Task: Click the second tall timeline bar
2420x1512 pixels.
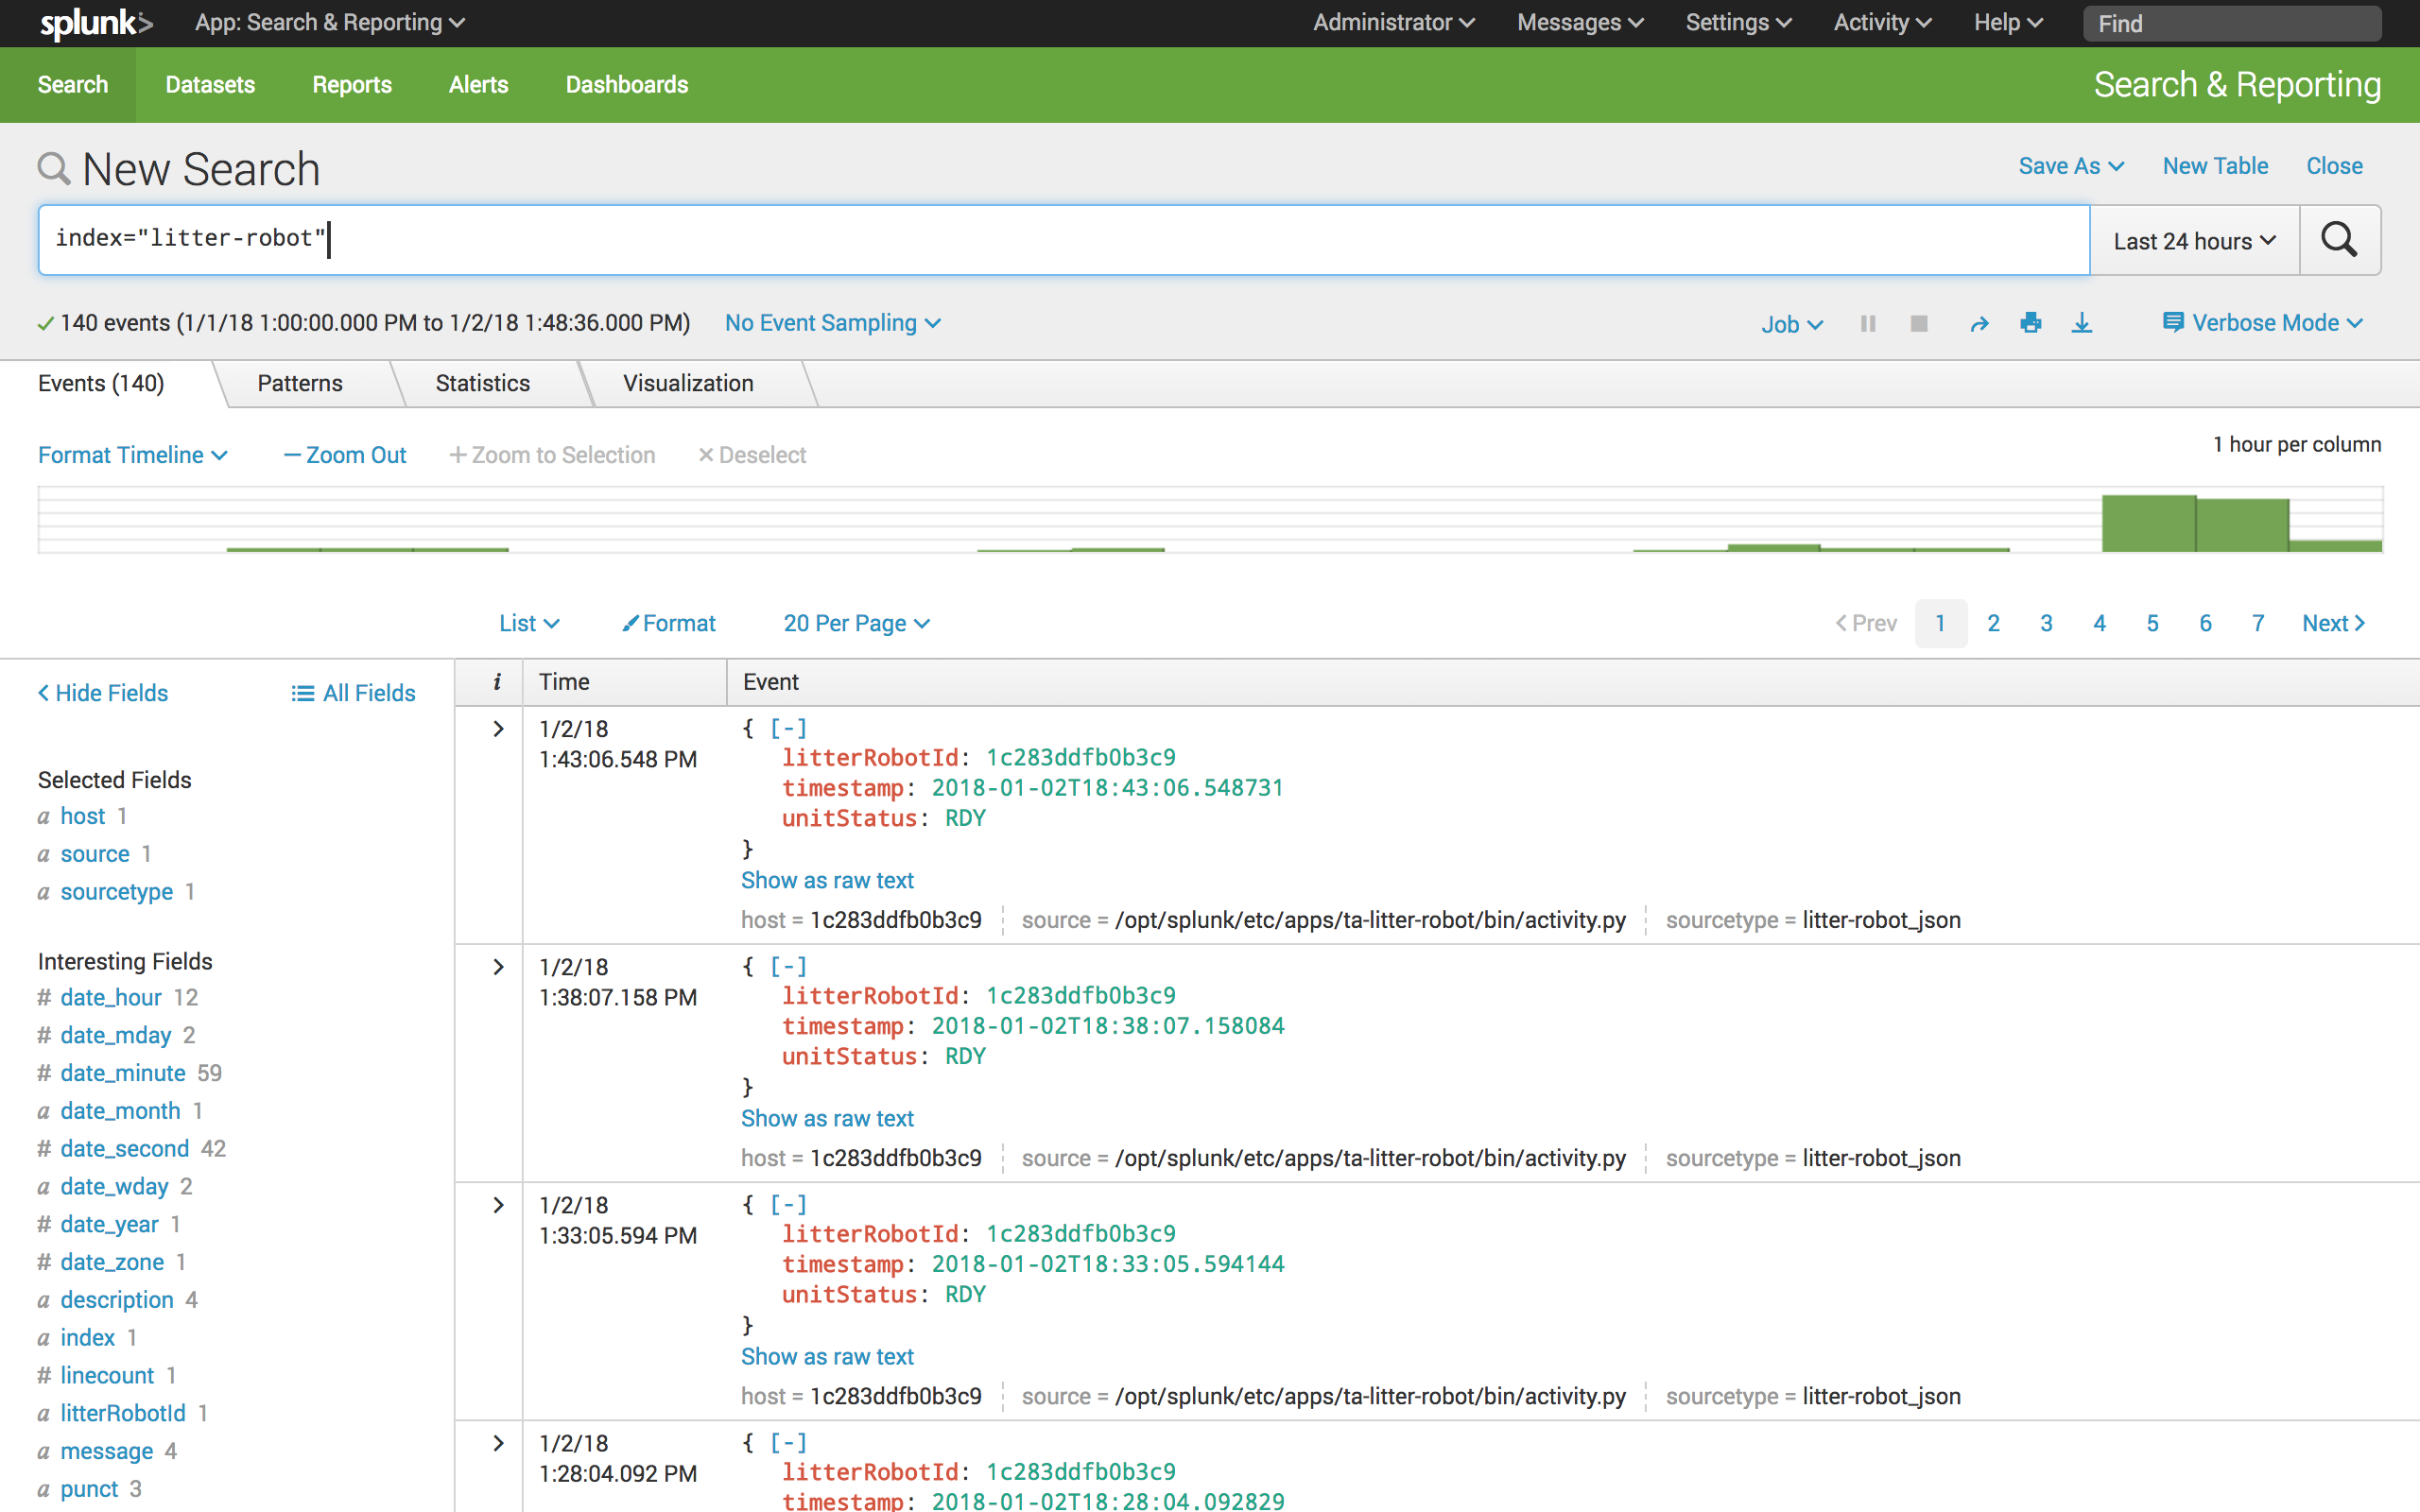Action: (x=2241, y=525)
